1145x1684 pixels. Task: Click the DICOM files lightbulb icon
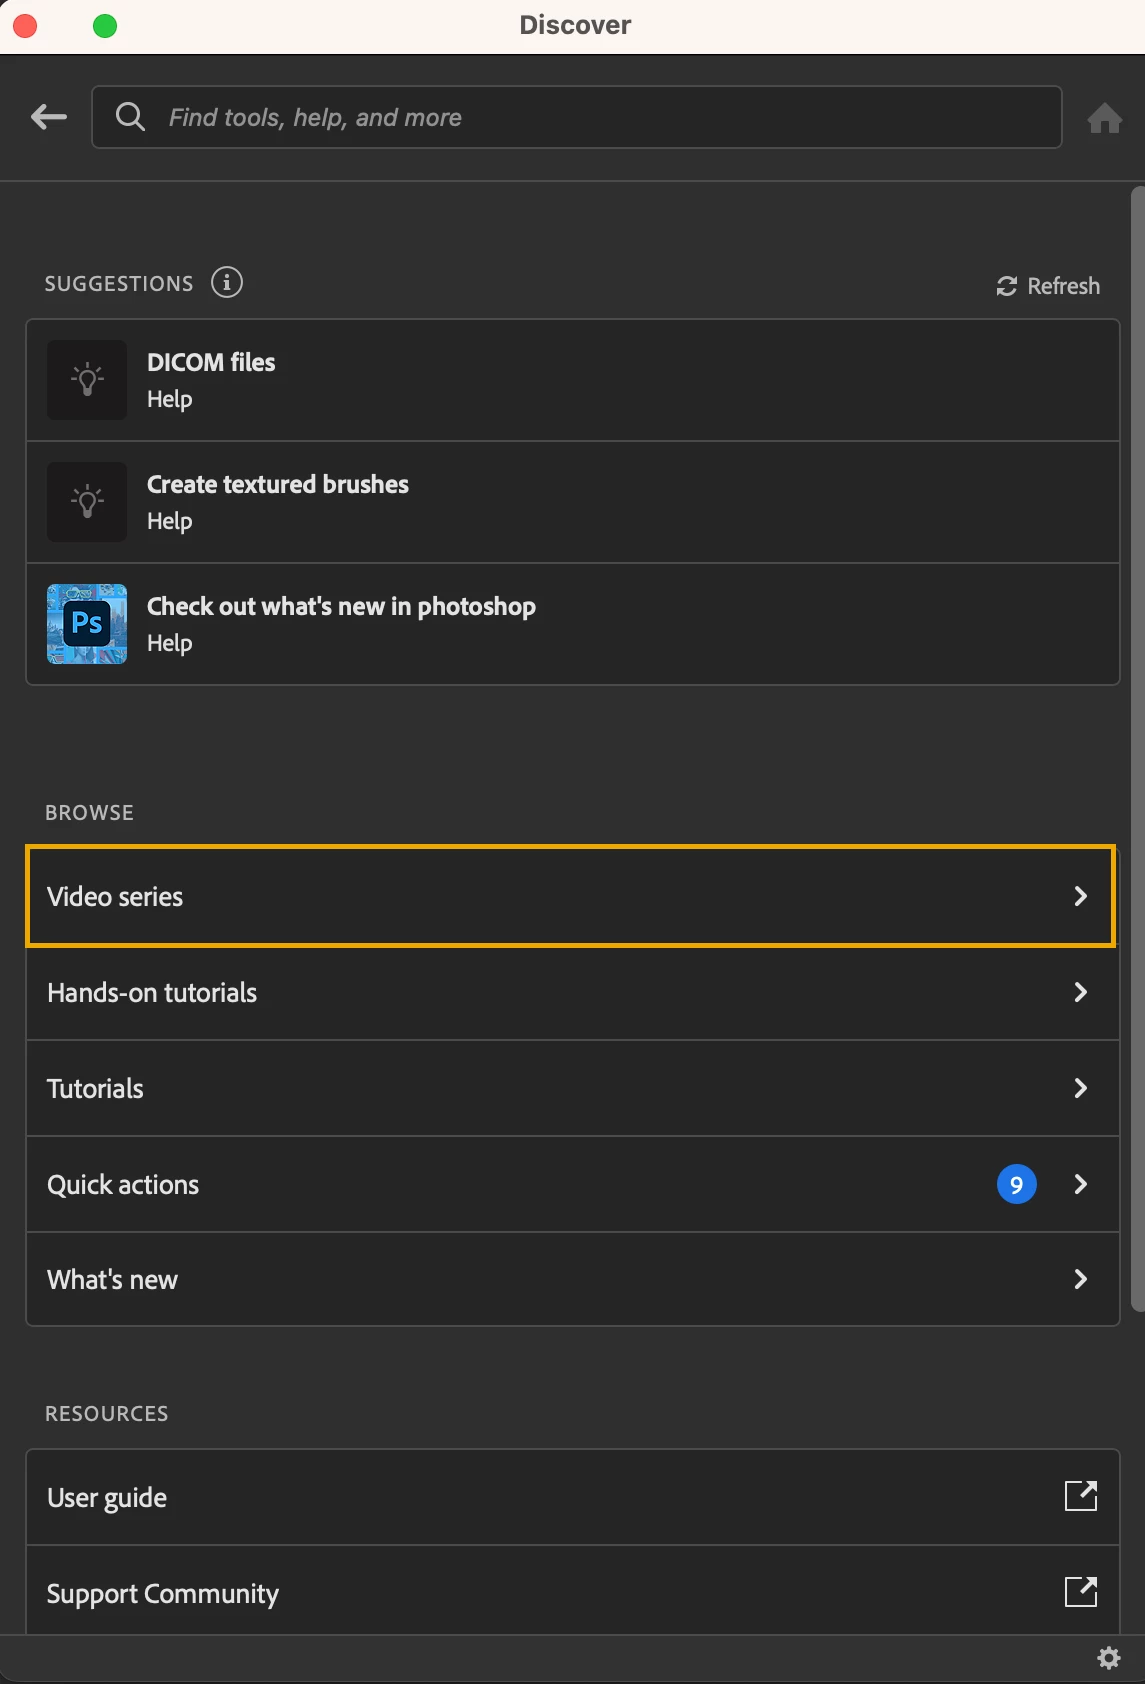coord(87,380)
